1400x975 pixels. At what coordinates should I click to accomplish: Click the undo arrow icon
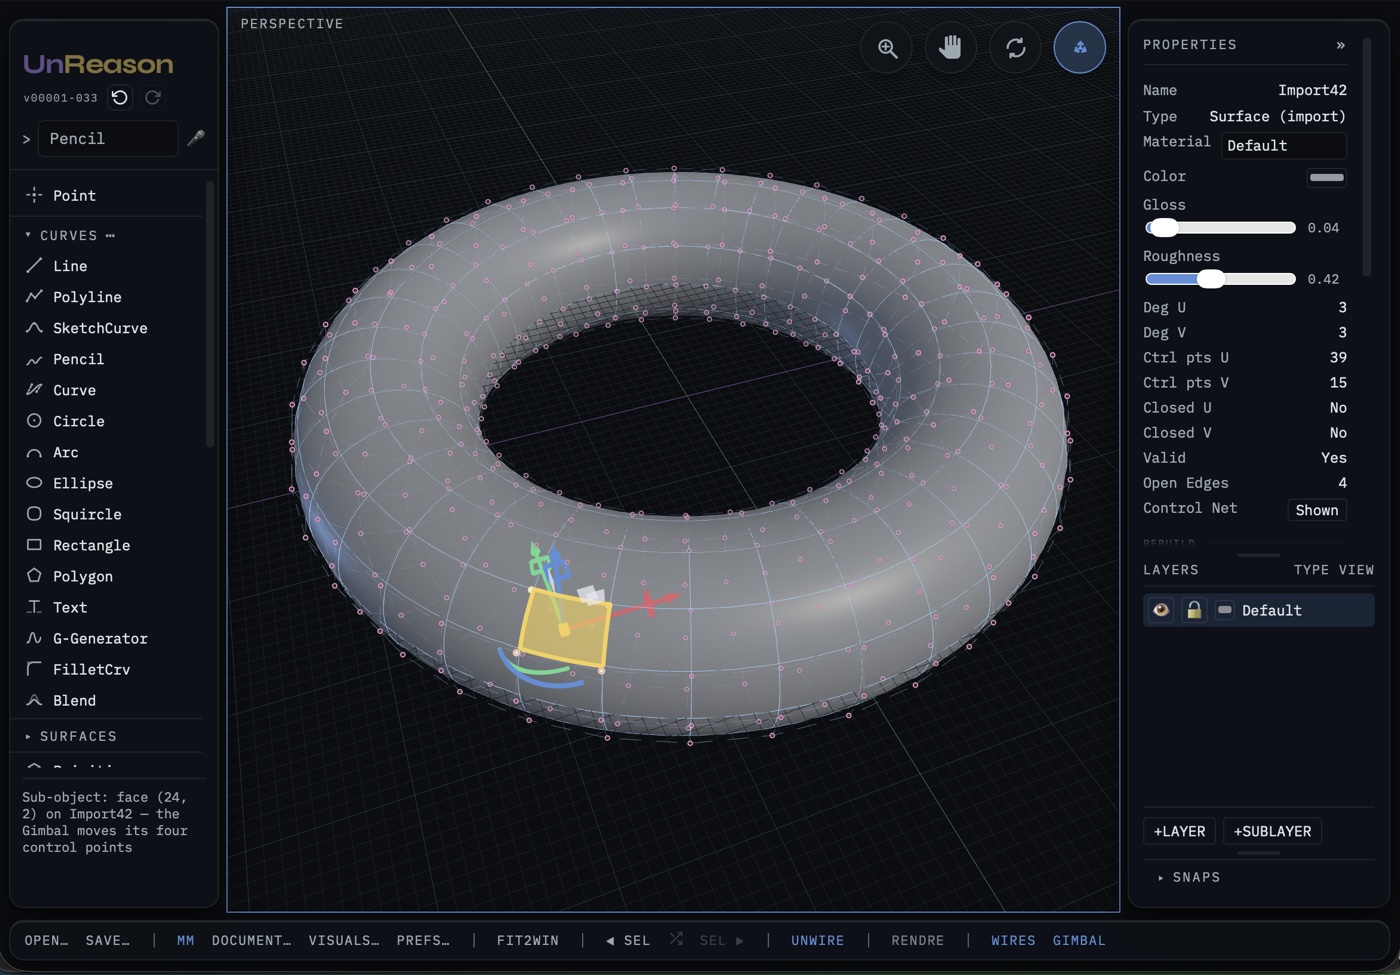point(120,97)
